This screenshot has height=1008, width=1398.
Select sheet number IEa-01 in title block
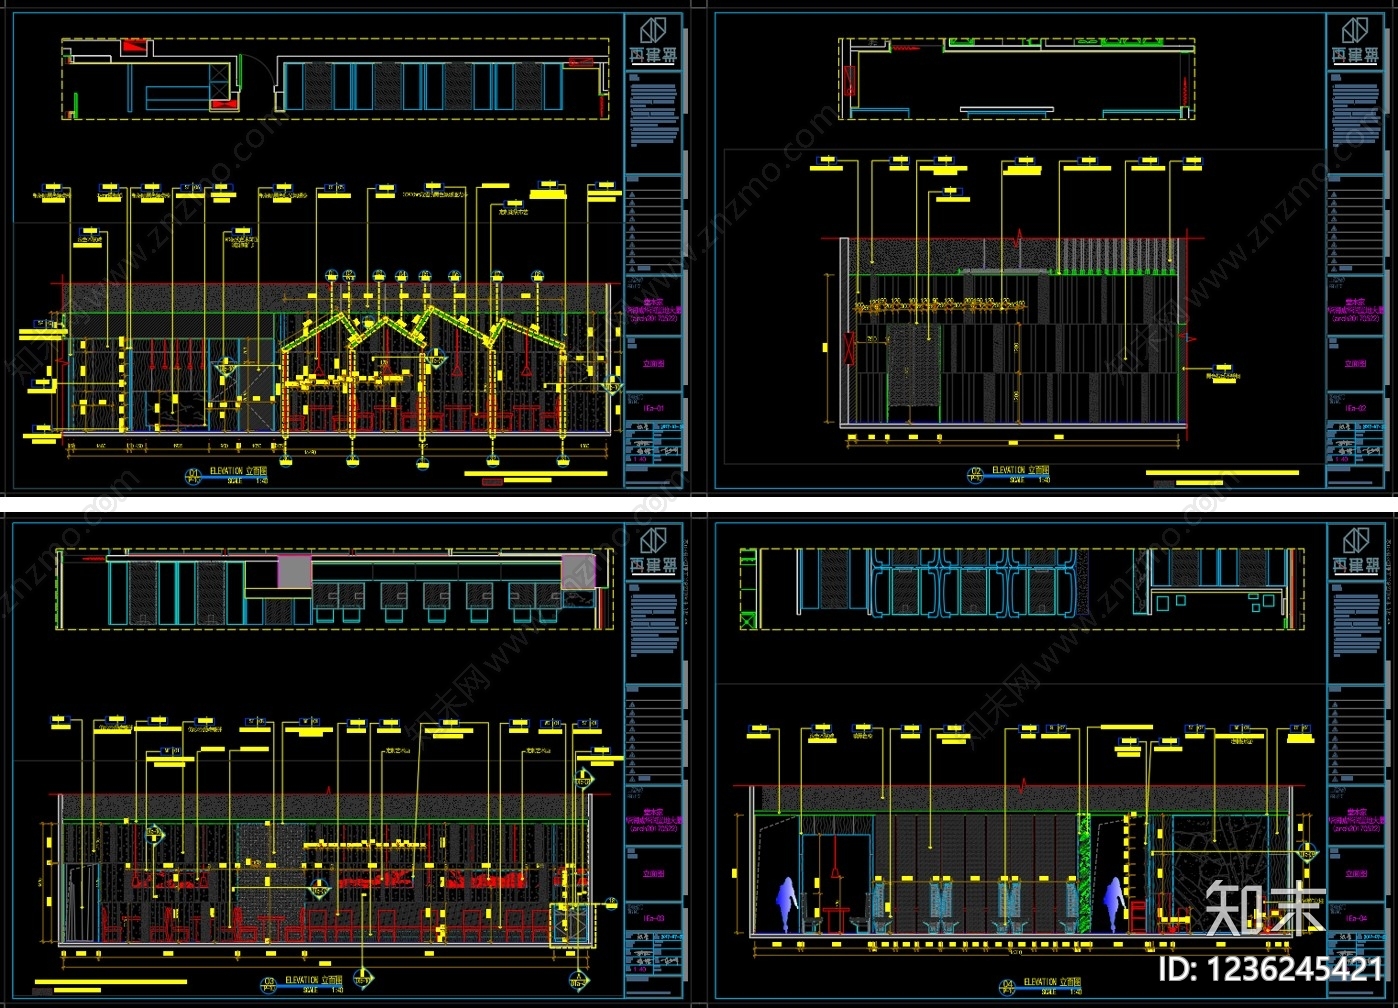pos(654,407)
